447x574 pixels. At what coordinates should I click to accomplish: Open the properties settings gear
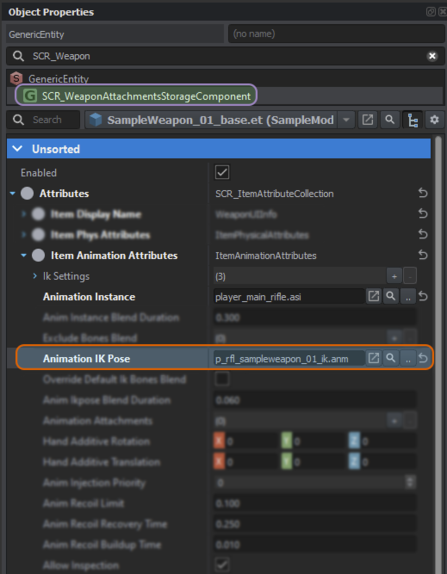(x=434, y=120)
